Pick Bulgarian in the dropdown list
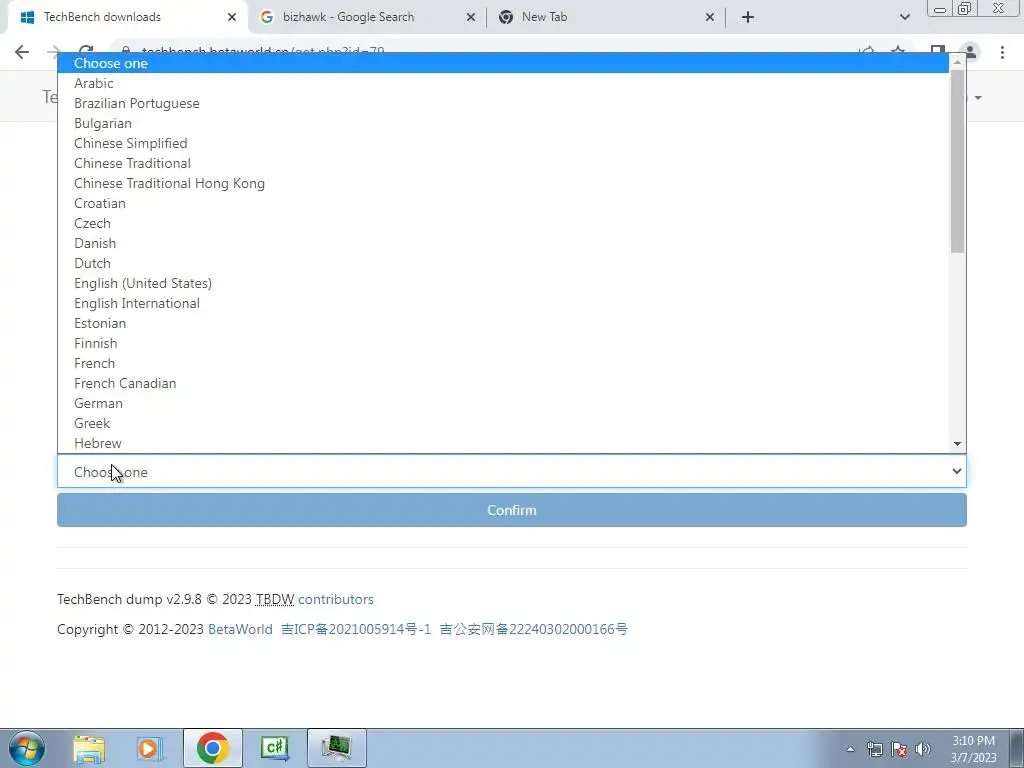 (503, 123)
